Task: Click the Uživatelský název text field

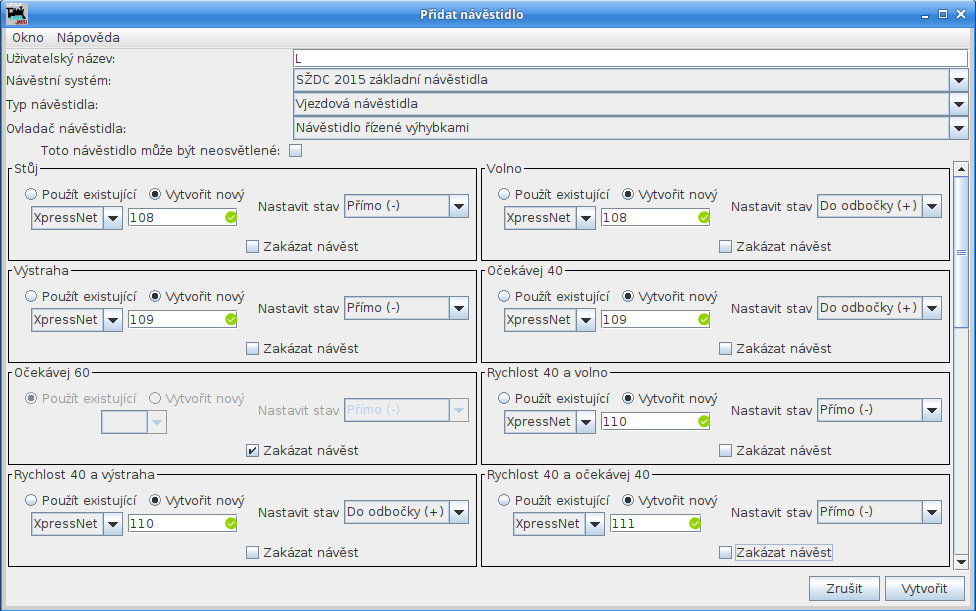Action: coord(630,59)
